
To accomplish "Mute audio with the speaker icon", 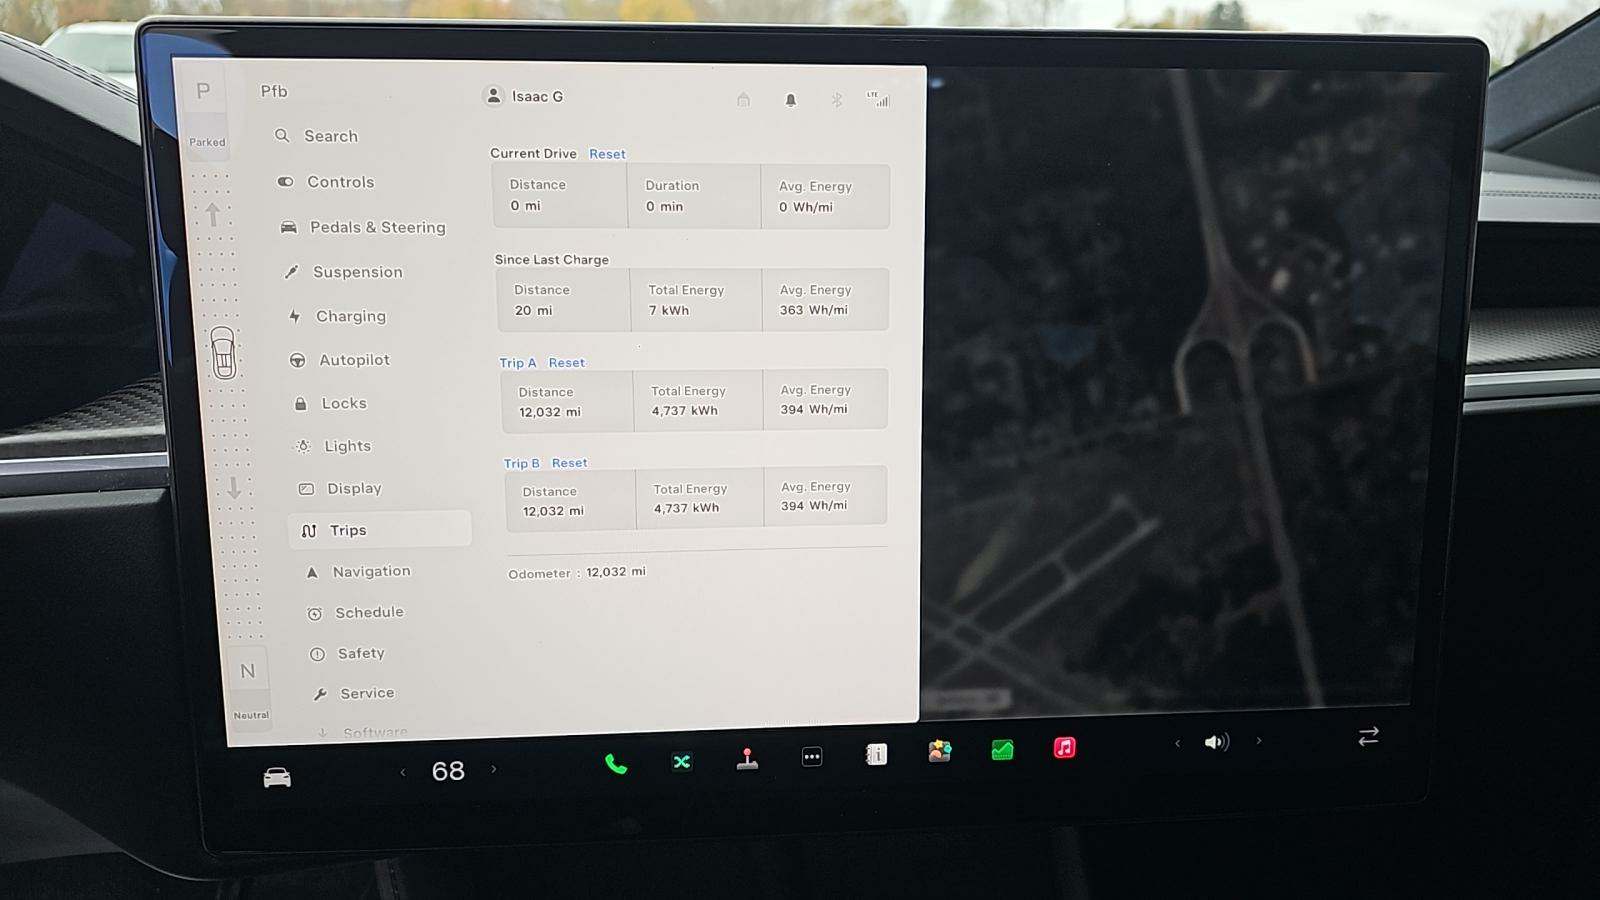I will 1216,742.
